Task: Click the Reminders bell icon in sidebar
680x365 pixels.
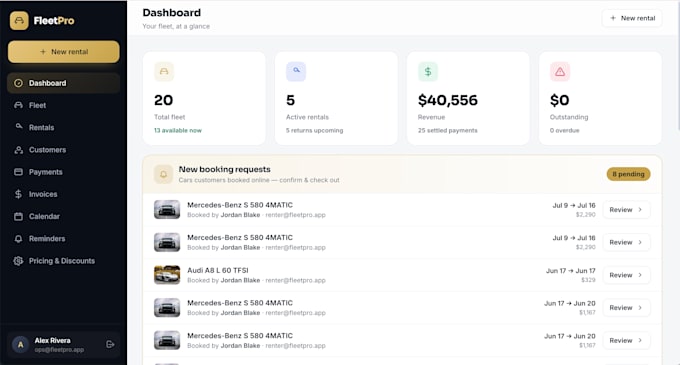Action: (18, 239)
